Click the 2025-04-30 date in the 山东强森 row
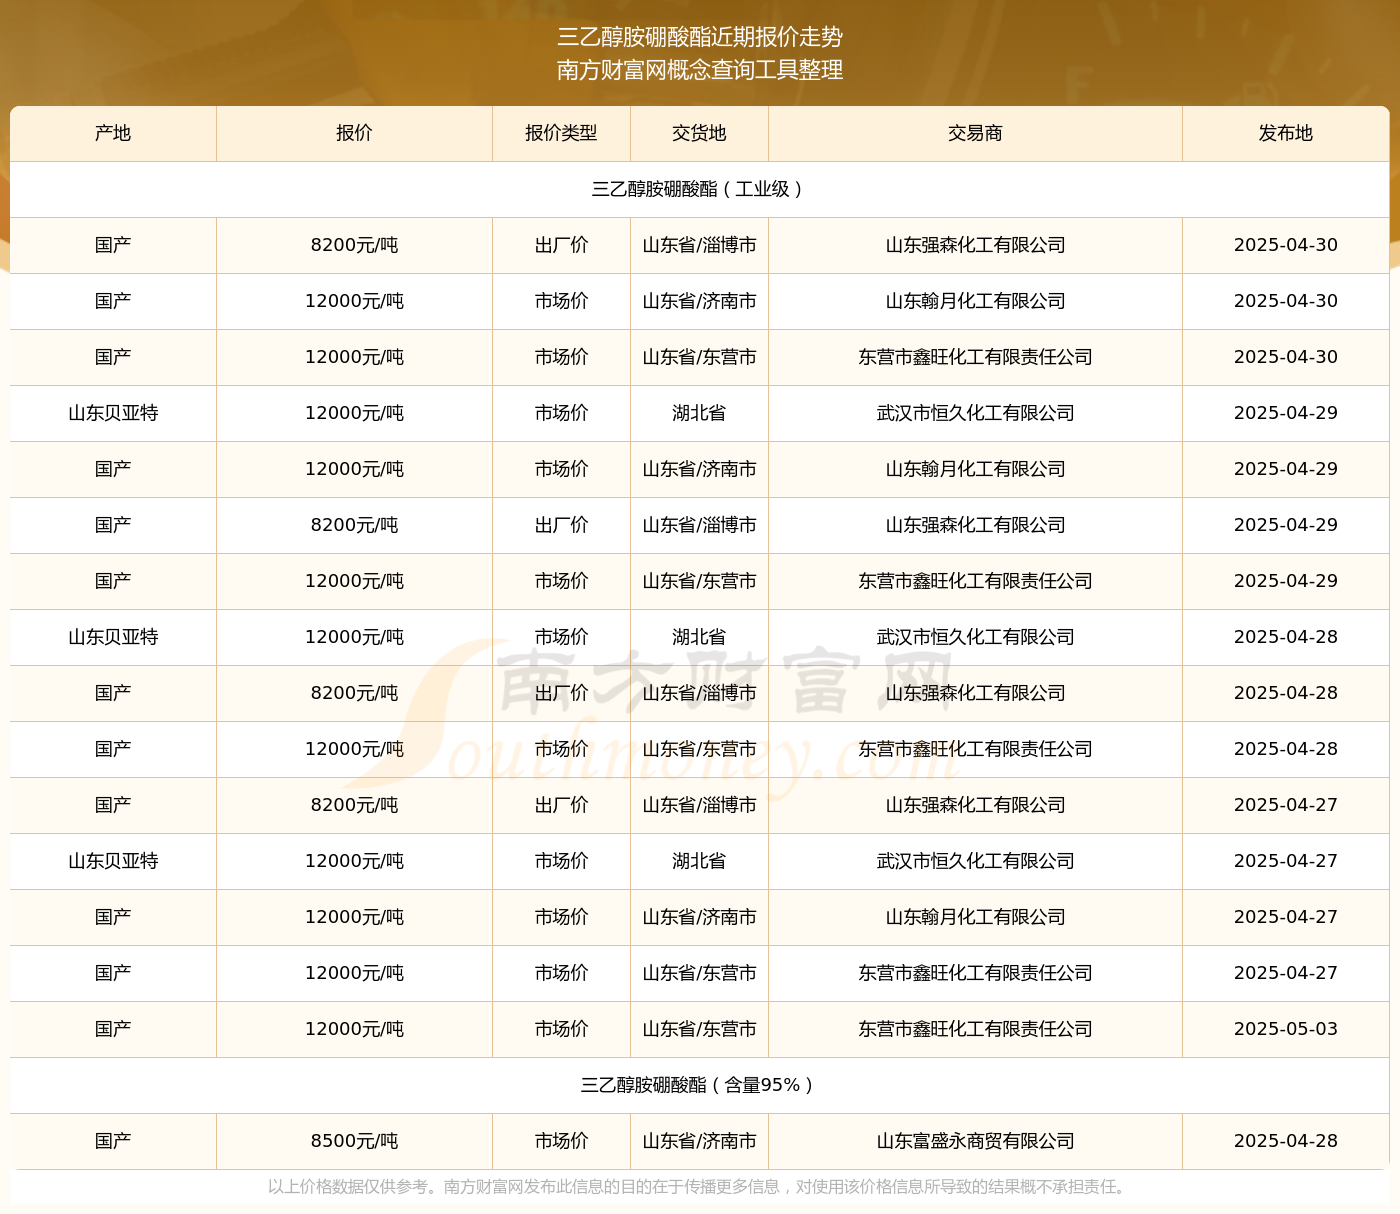Image resolution: width=1400 pixels, height=1214 pixels. (1285, 245)
